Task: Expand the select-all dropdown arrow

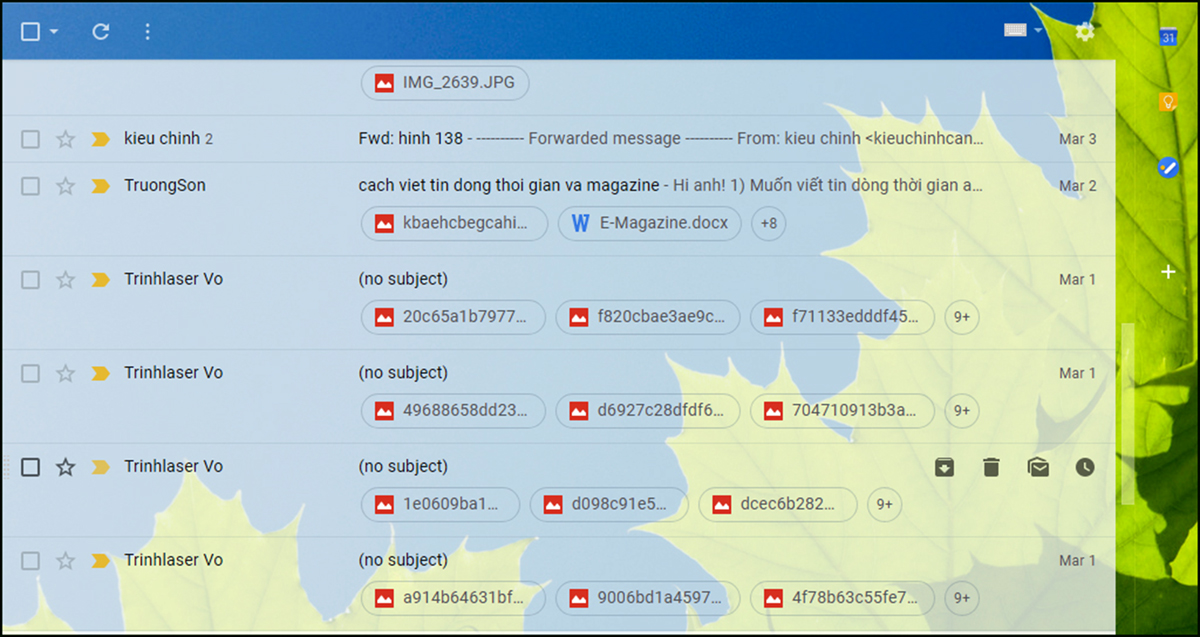Action: (54, 32)
